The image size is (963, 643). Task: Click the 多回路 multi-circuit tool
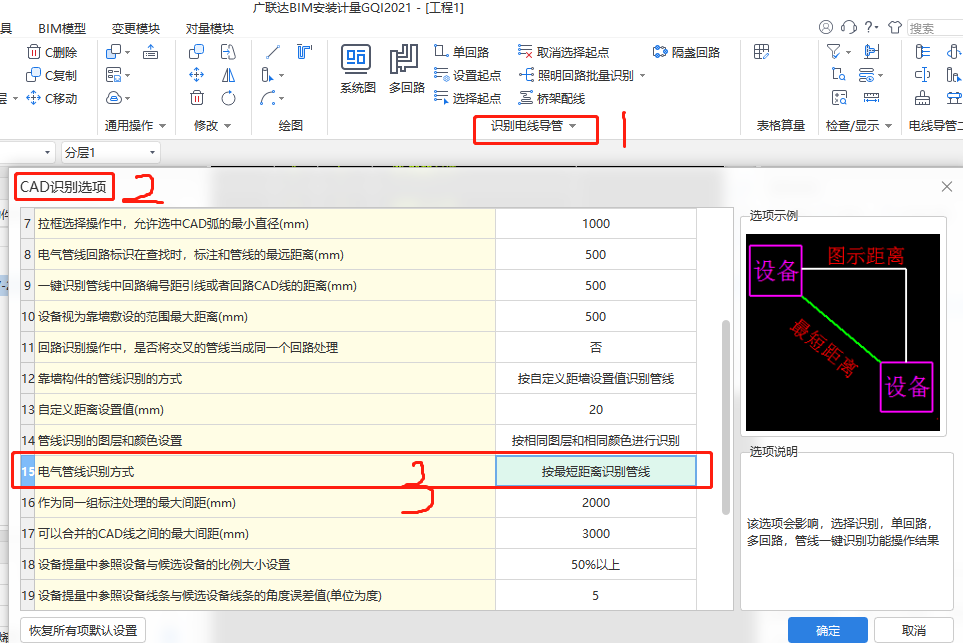pyautogui.click(x=406, y=69)
